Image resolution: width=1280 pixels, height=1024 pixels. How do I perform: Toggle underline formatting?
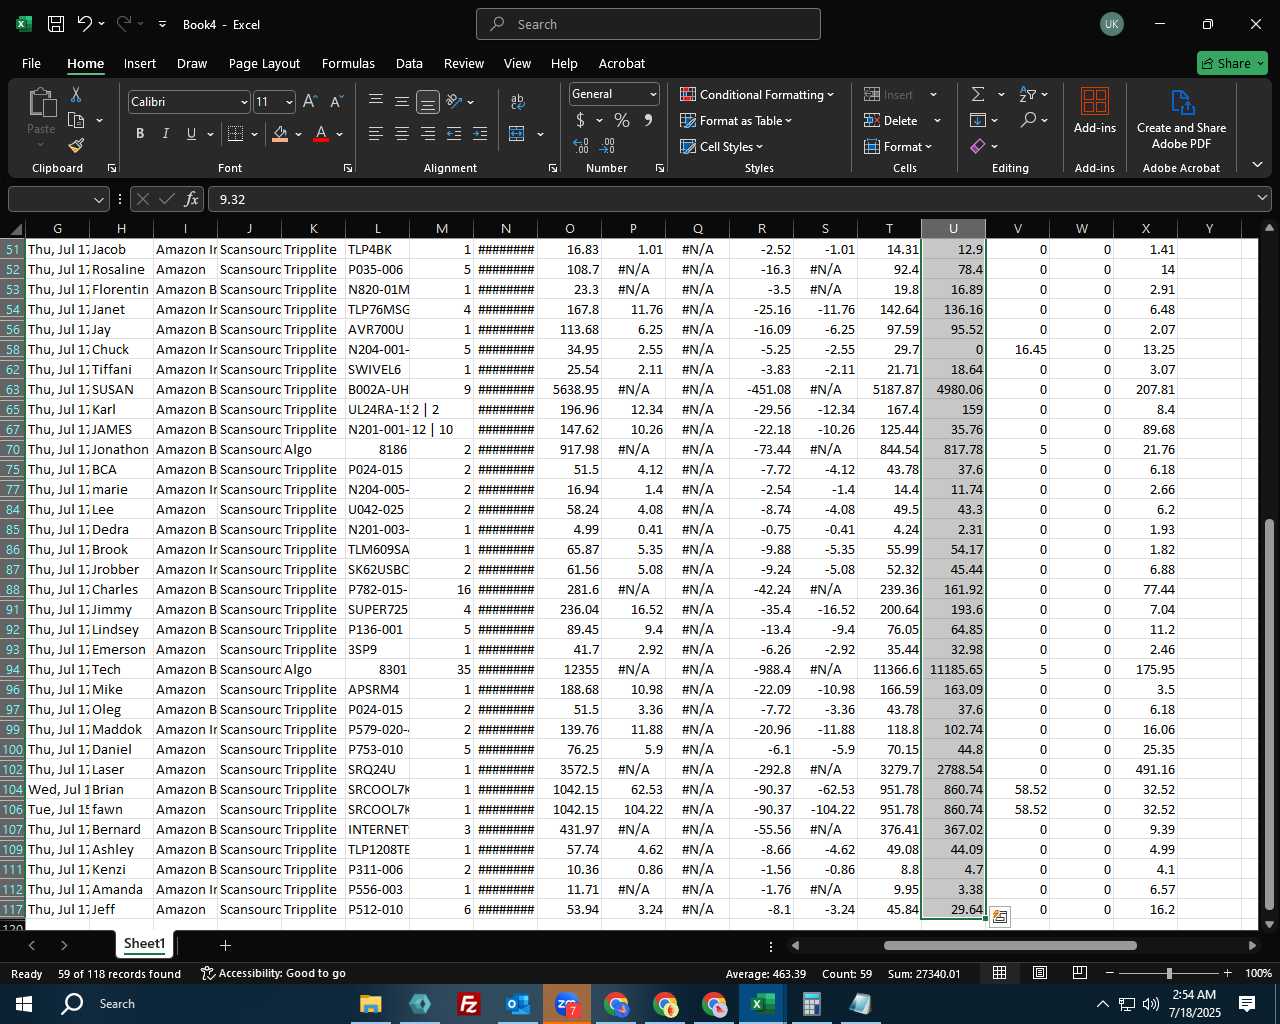click(191, 134)
